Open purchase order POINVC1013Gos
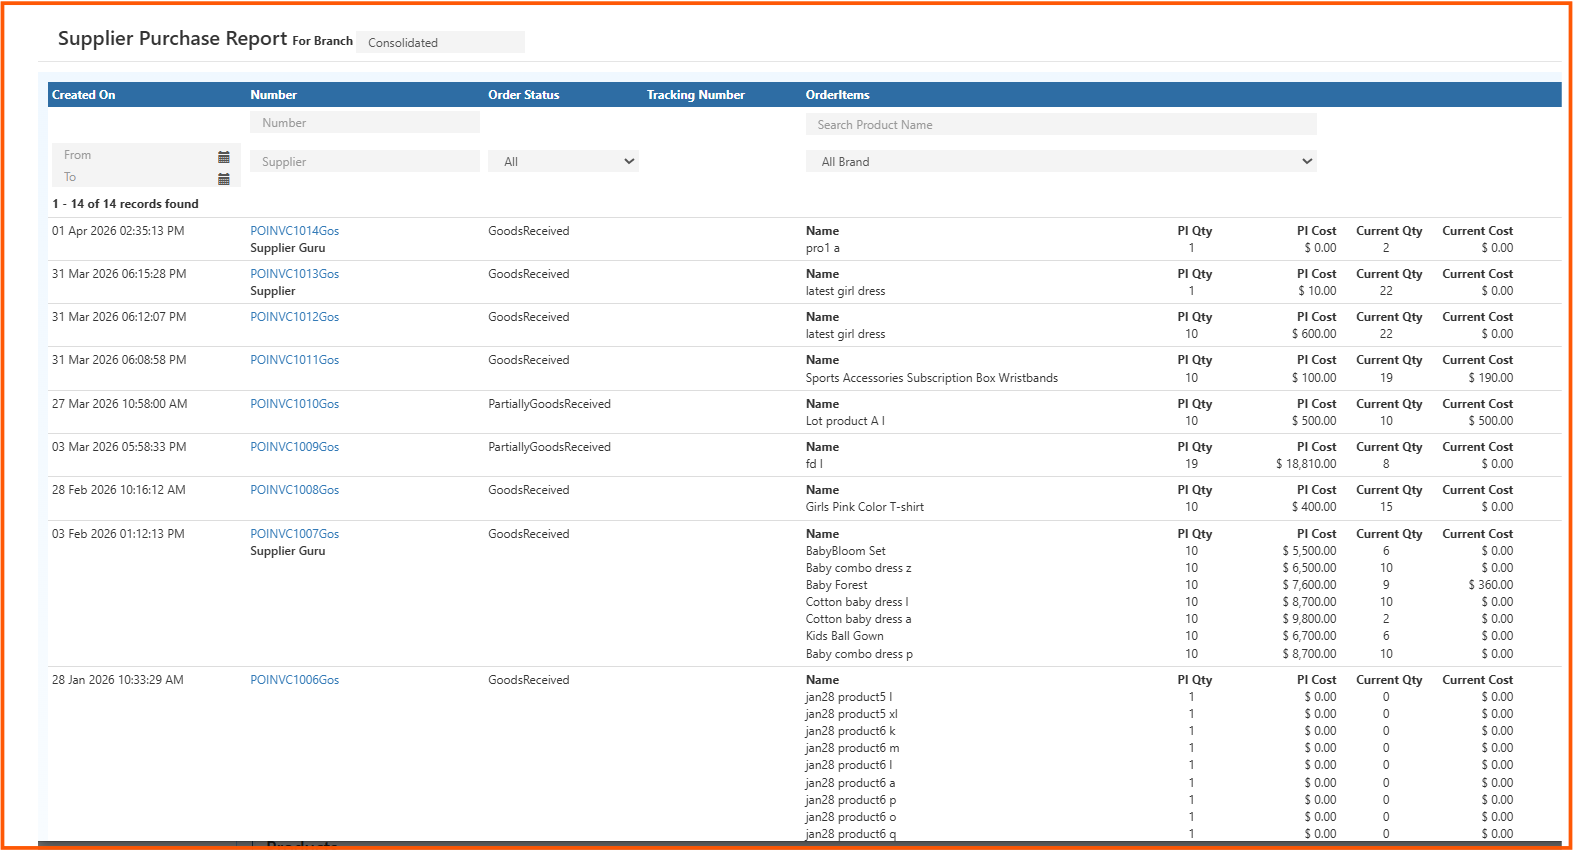 (294, 274)
